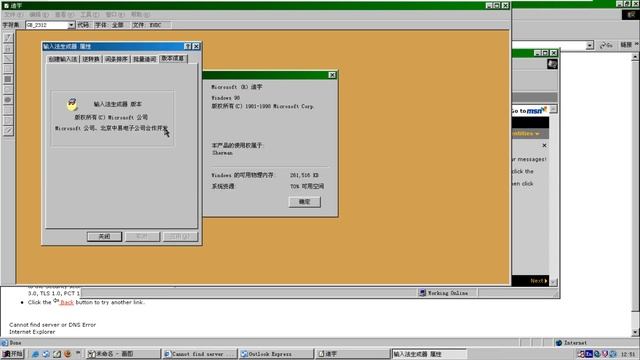Open the 帮助 menu in 造字
This screenshot has height=360, width=640.
(140, 15)
